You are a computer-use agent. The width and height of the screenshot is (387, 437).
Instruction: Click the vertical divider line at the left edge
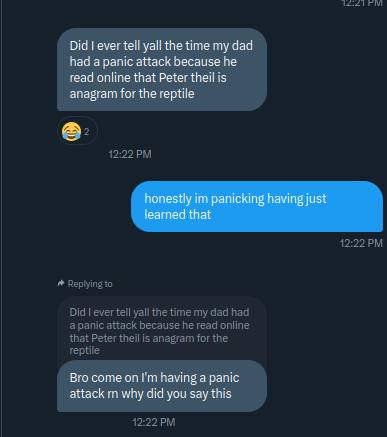(1, 218)
